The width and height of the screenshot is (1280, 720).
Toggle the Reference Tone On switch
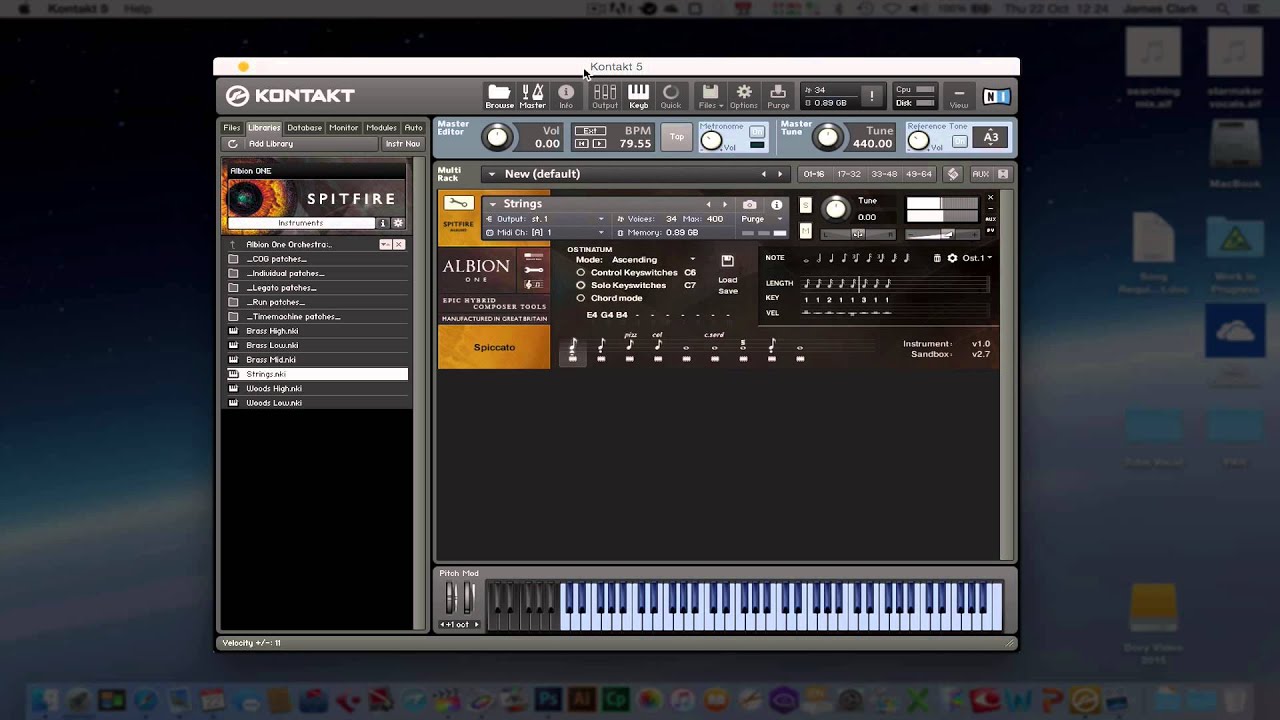point(960,141)
